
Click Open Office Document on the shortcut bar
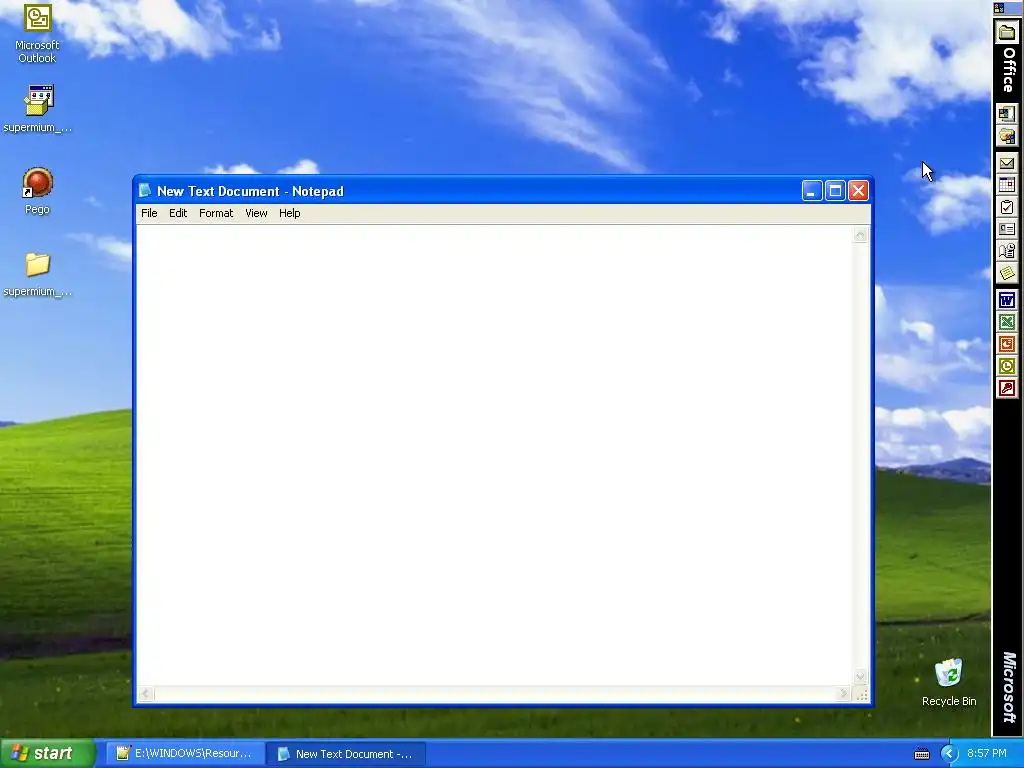[x=1007, y=136]
